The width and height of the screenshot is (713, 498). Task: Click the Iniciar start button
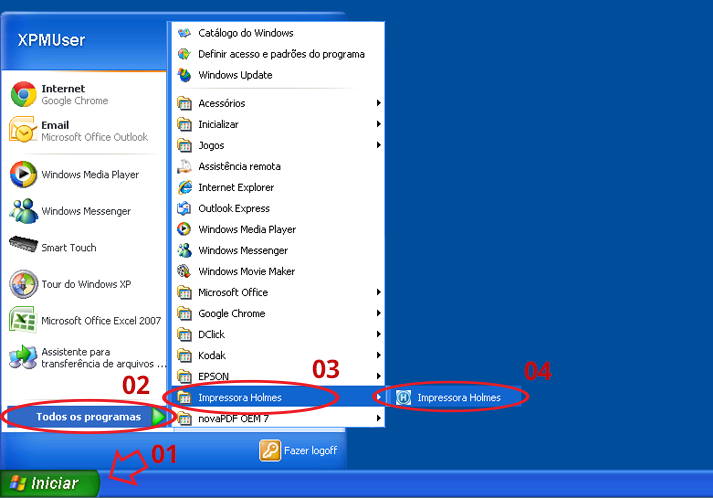pyautogui.click(x=50, y=483)
